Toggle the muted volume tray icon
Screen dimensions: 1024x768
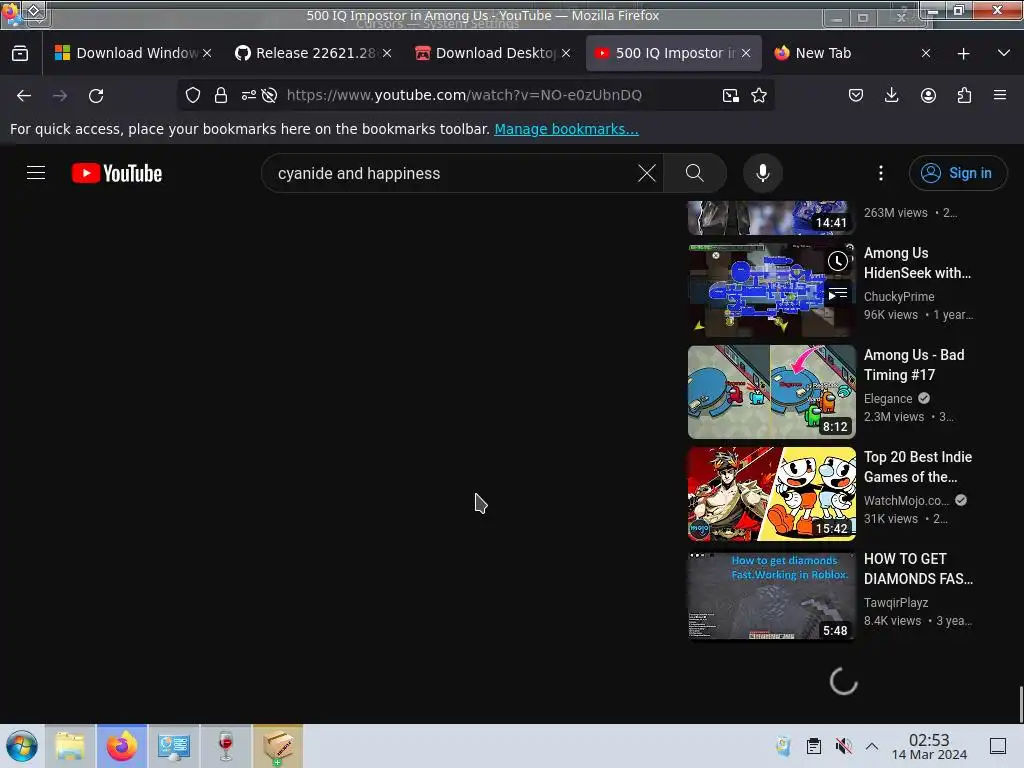843,746
